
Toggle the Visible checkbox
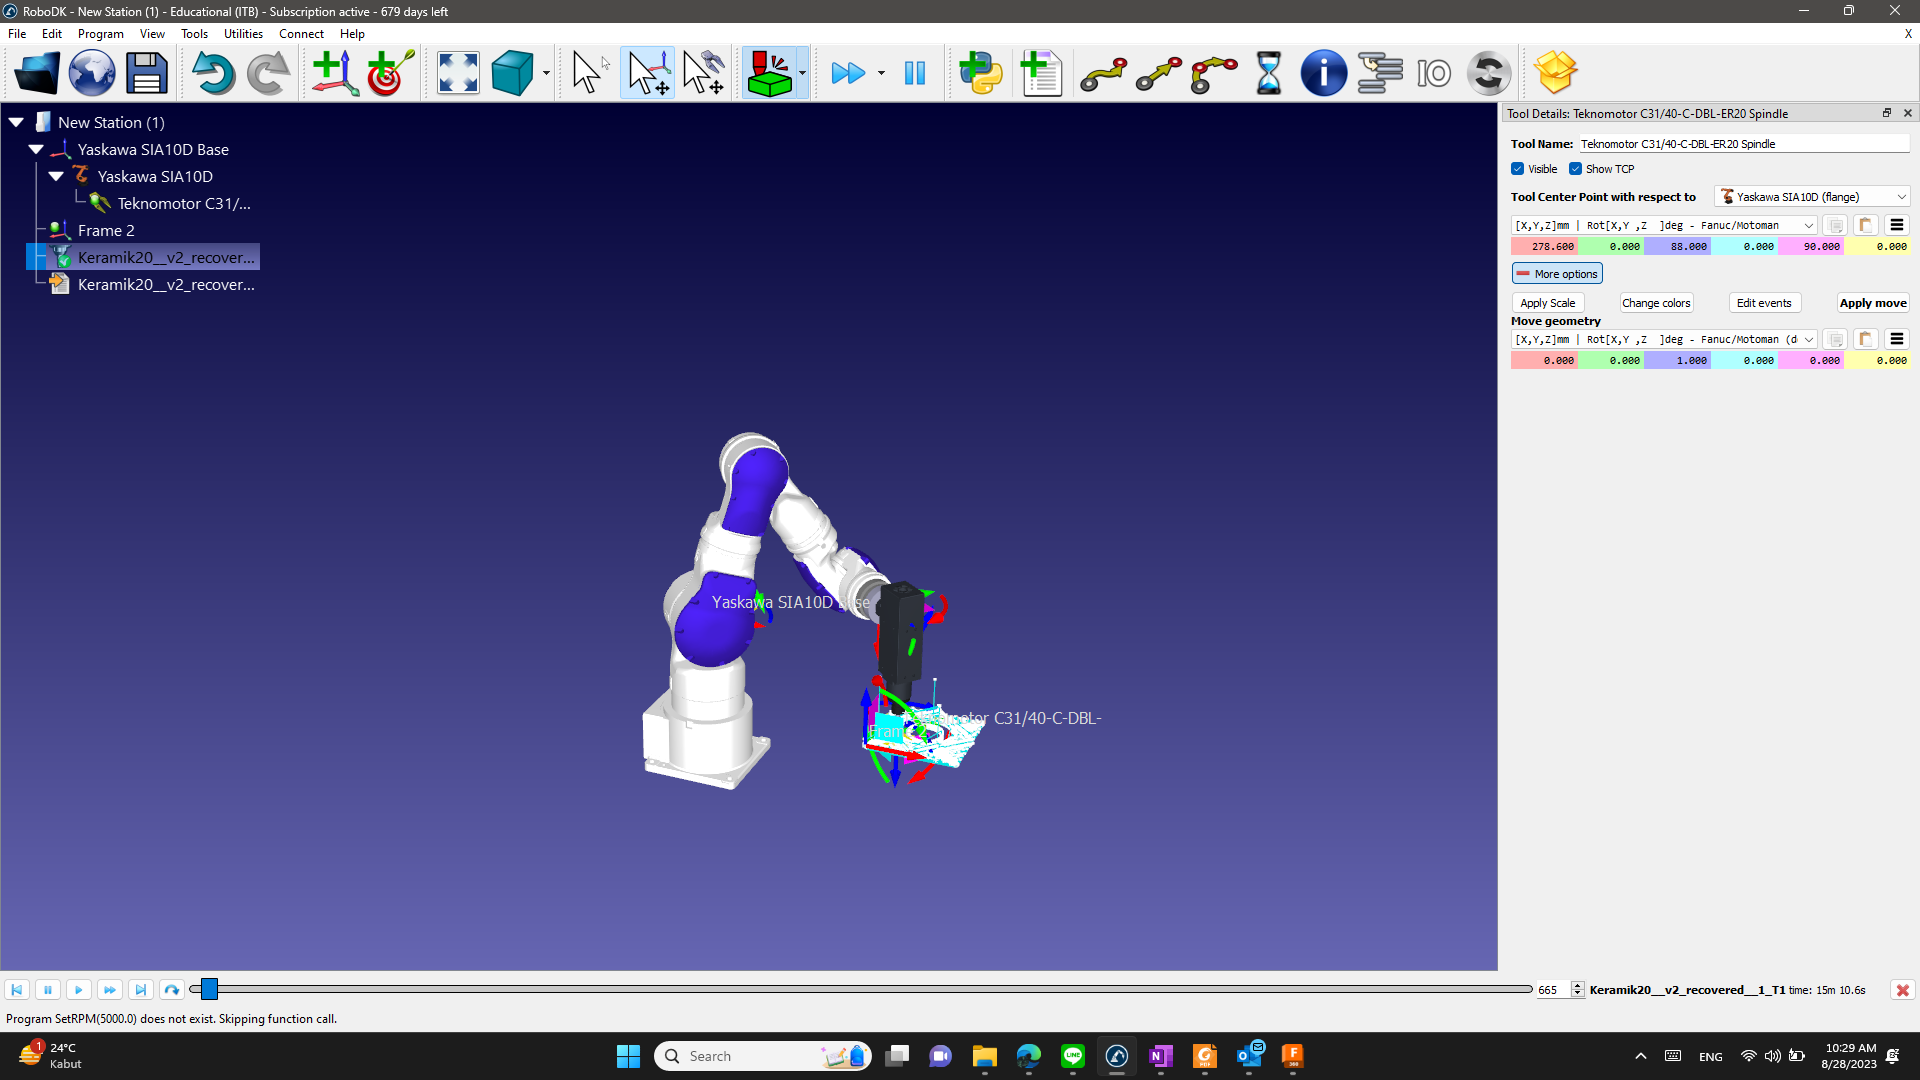[x=1518, y=169]
